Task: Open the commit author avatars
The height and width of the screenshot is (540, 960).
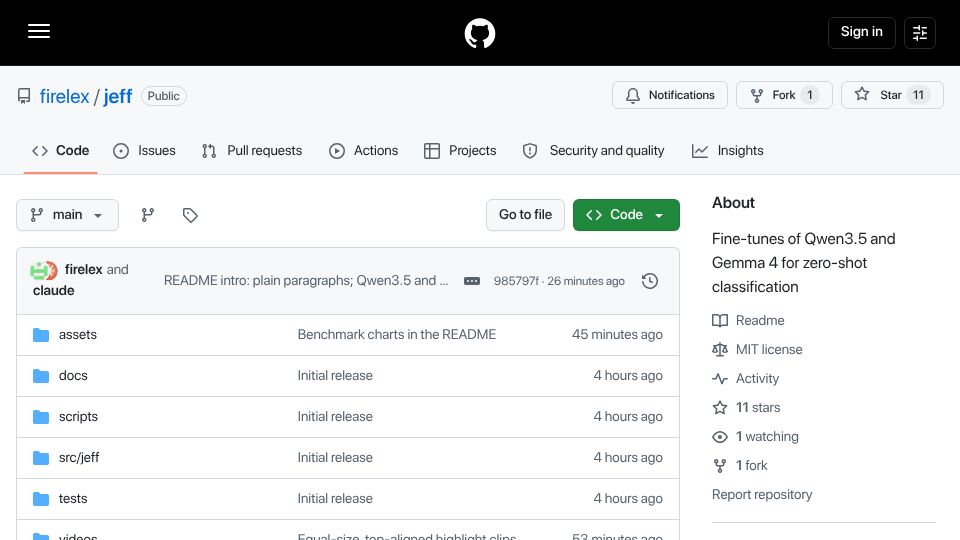Action: coord(43,270)
